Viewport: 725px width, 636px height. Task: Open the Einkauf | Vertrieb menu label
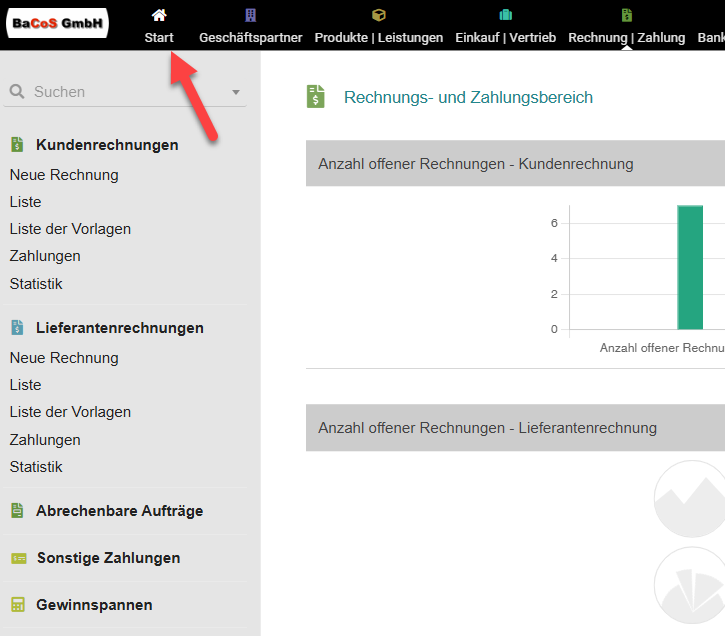(505, 38)
